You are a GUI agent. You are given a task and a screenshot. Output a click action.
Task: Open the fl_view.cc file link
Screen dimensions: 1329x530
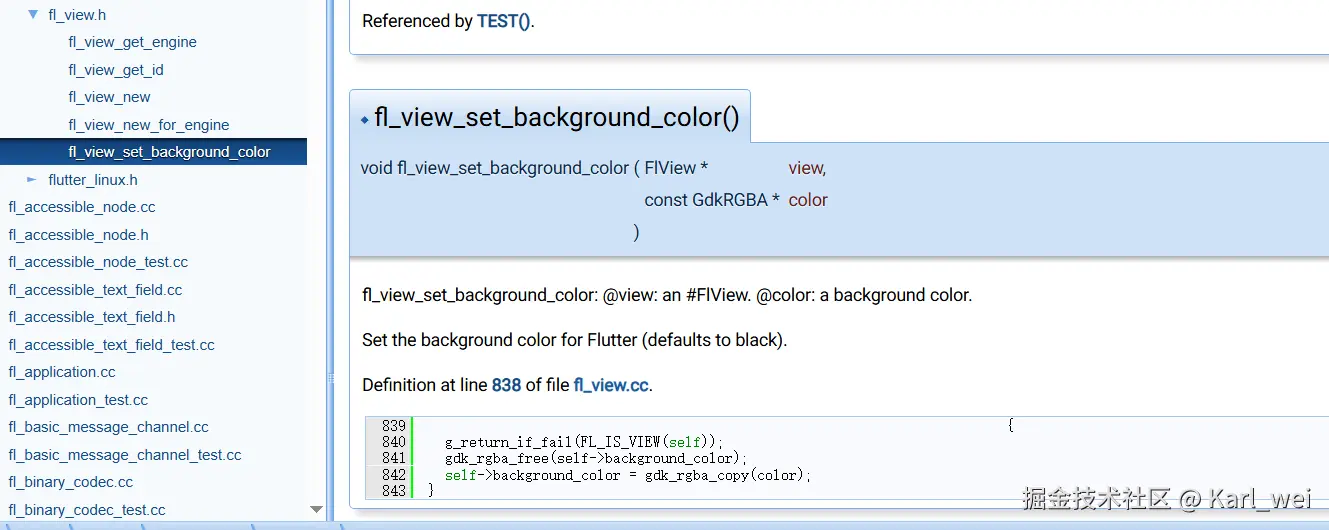[x=611, y=385]
